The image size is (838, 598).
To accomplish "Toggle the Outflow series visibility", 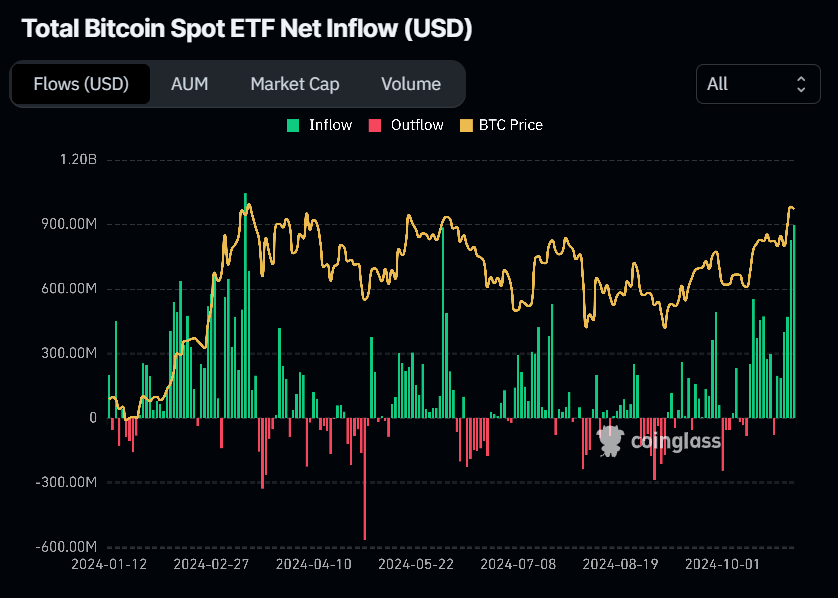I will [406, 125].
